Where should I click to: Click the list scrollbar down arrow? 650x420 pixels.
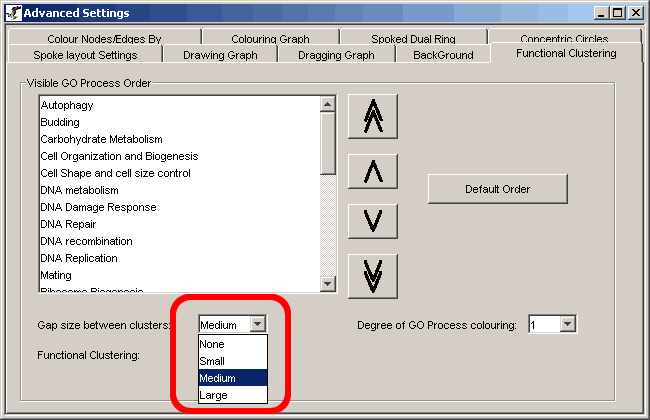pyautogui.click(x=327, y=285)
